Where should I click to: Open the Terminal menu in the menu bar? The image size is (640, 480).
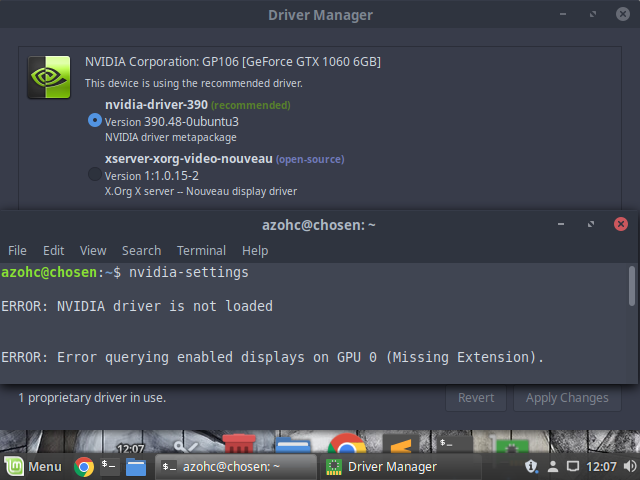[201, 251]
